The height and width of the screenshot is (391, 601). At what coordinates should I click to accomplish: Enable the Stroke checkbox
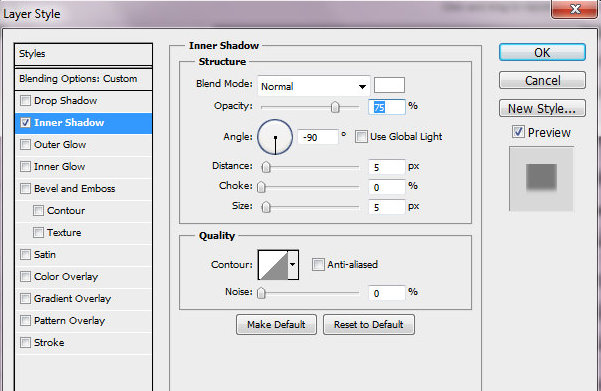[25, 342]
